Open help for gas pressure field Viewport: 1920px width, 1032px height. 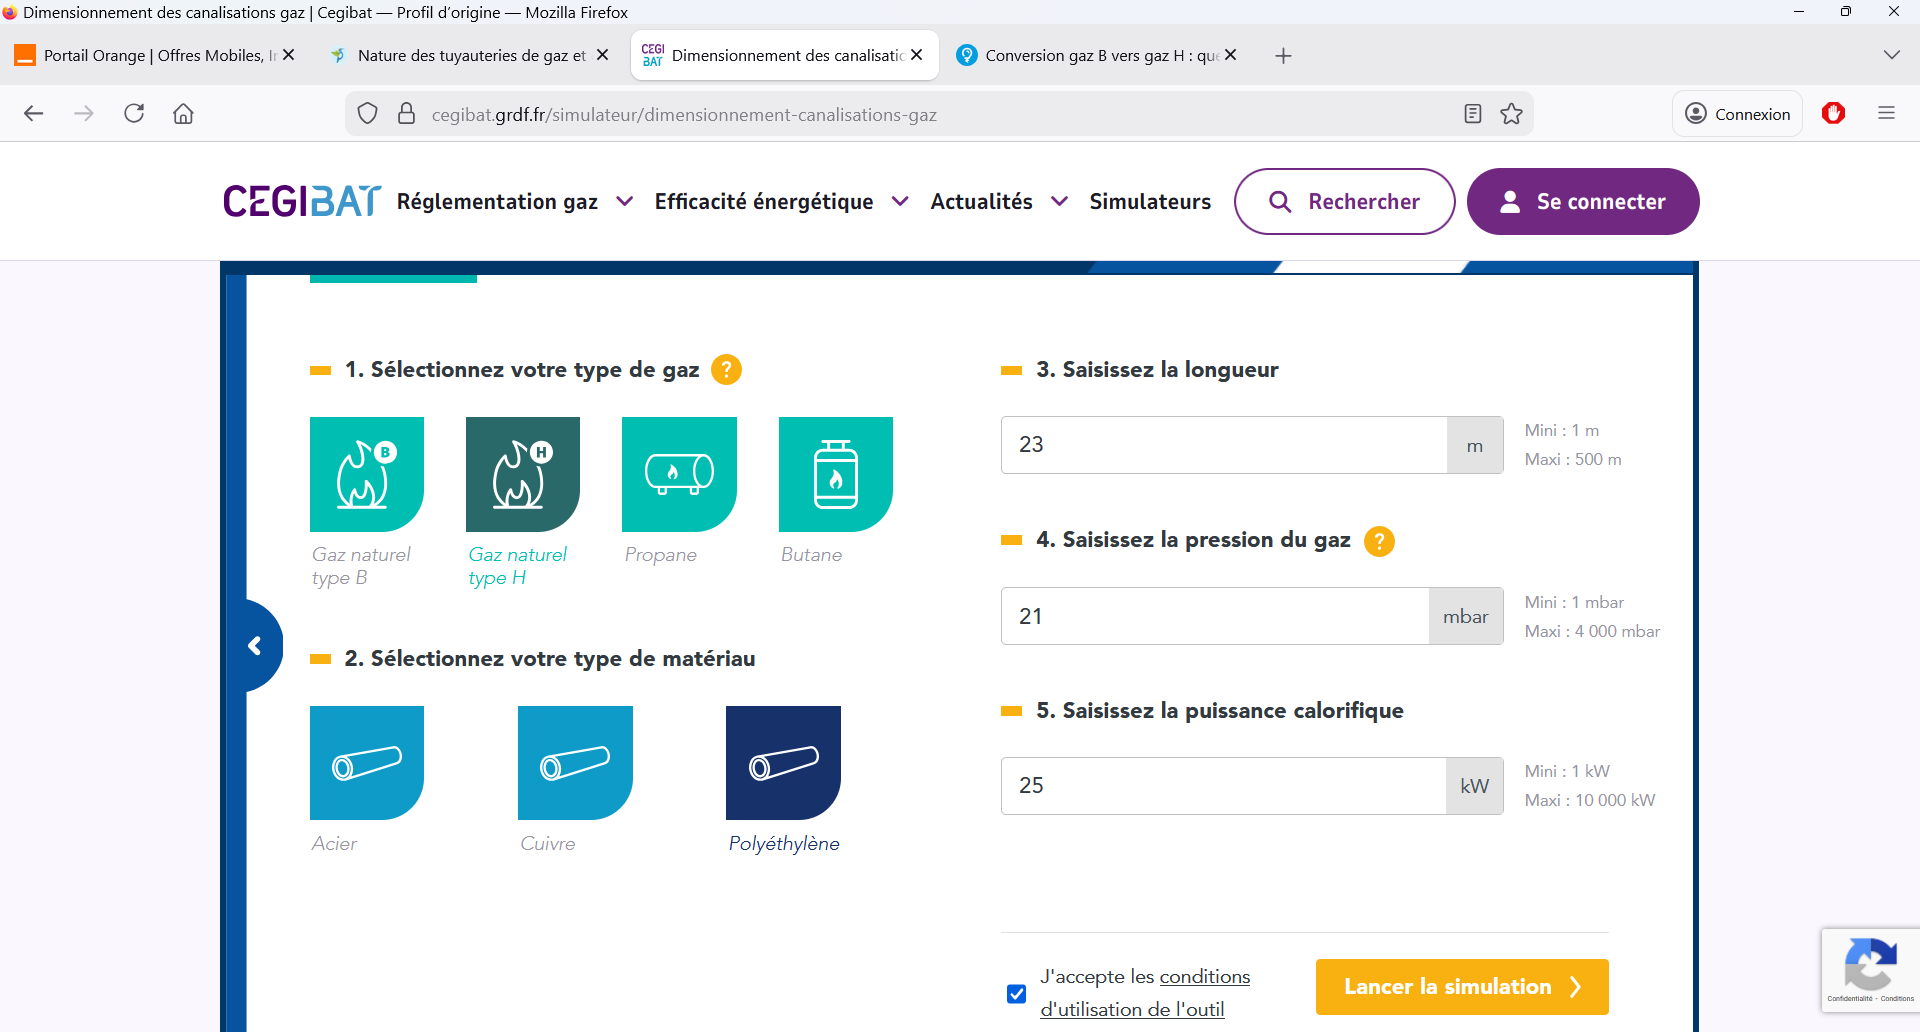[x=1379, y=541]
